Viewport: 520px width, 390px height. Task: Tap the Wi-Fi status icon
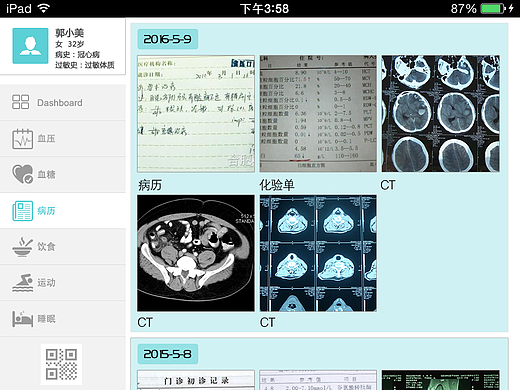click(x=44, y=8)
